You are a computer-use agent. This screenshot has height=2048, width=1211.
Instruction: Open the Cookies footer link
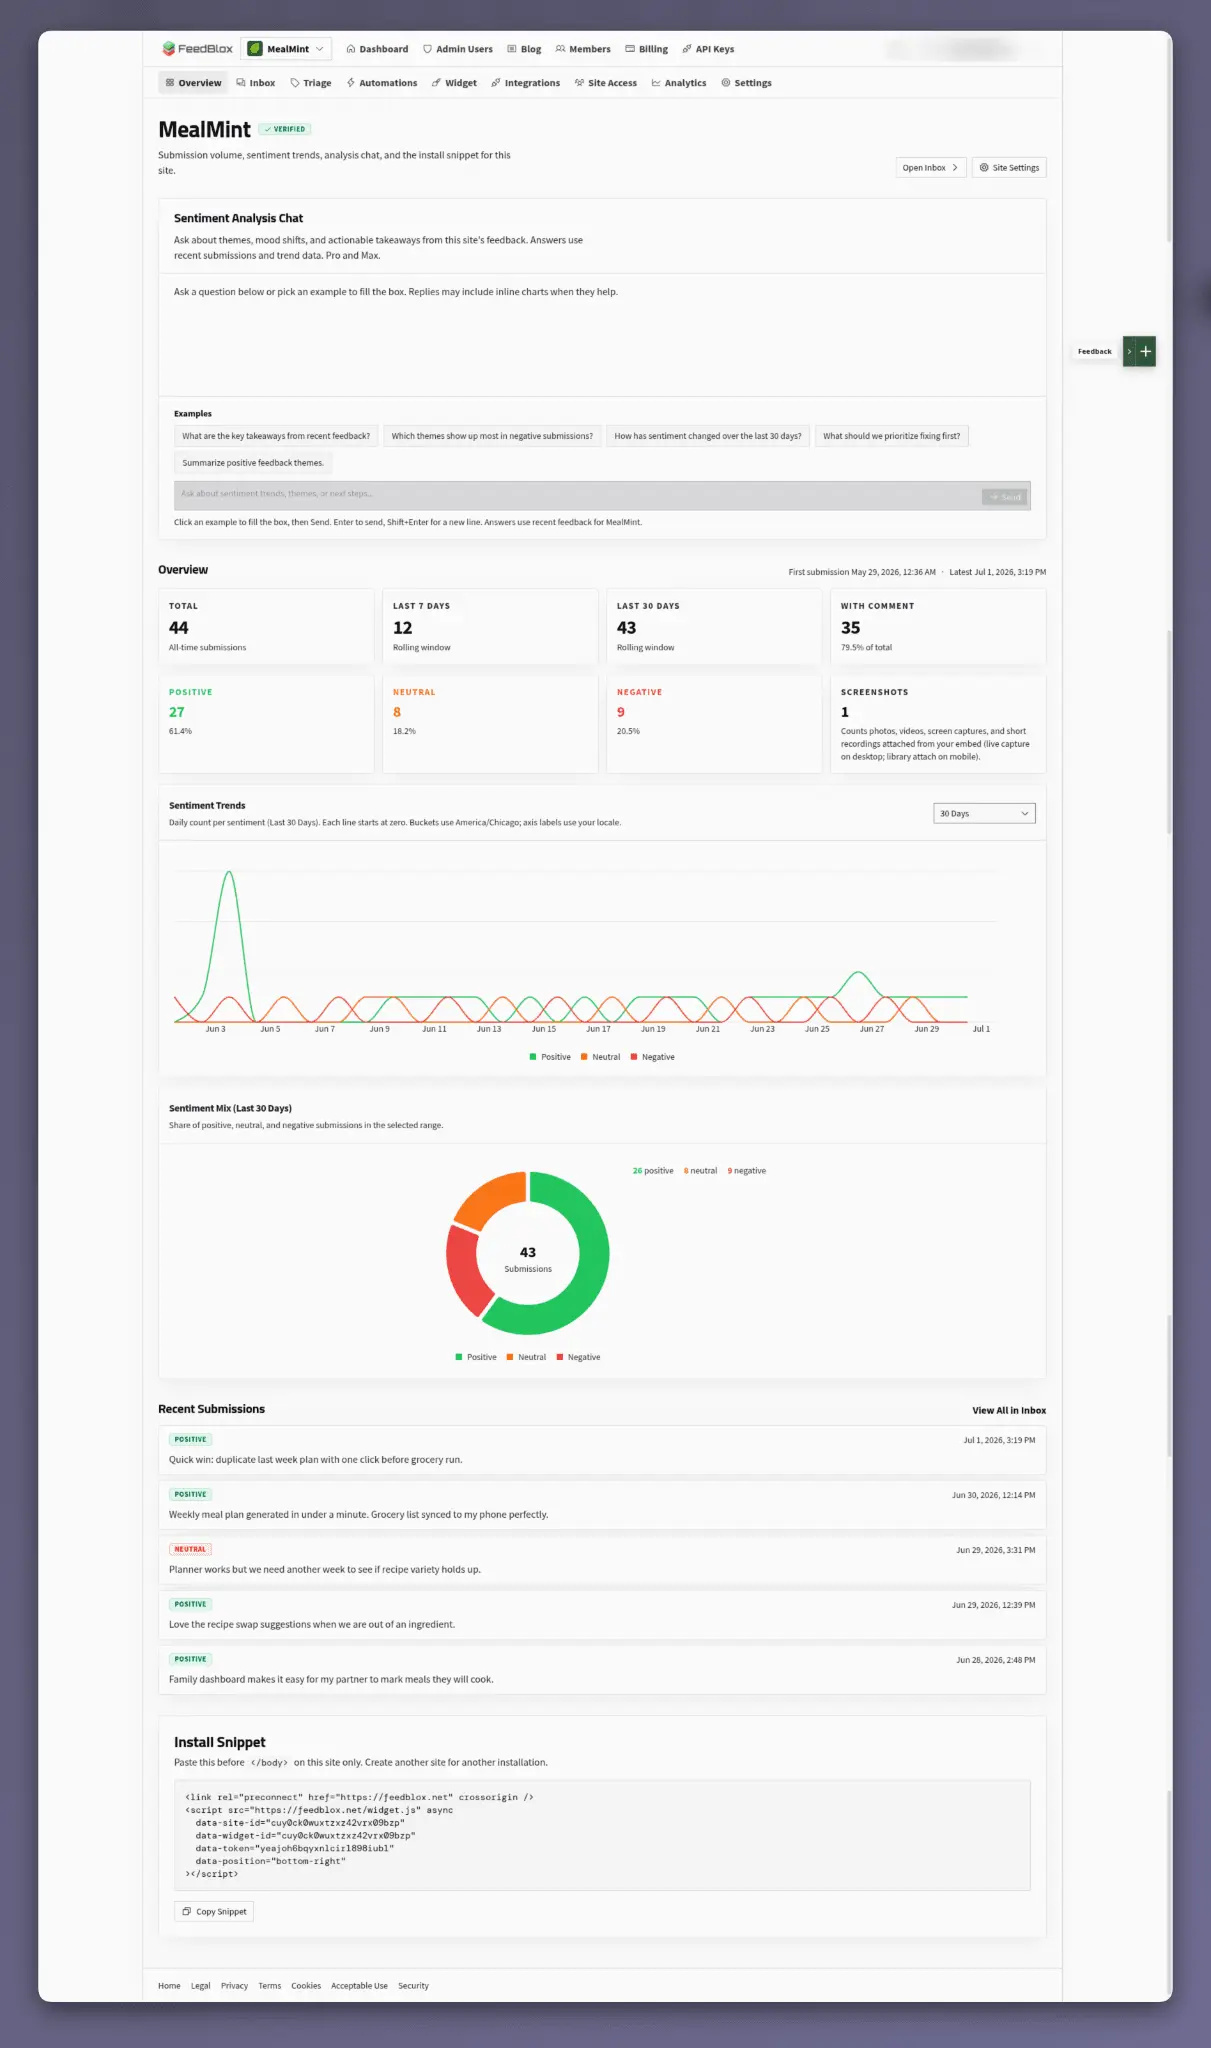(x=306, y=1986)
